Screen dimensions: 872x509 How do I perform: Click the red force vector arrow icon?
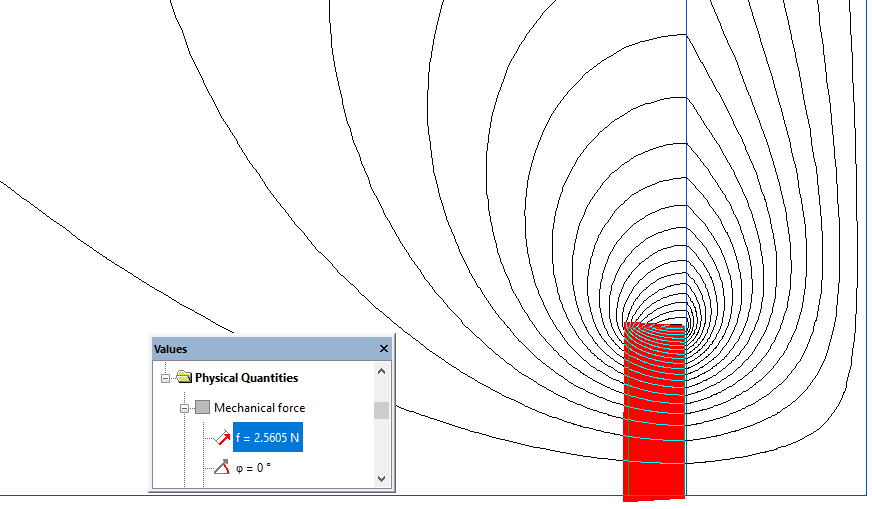[222, 437]
